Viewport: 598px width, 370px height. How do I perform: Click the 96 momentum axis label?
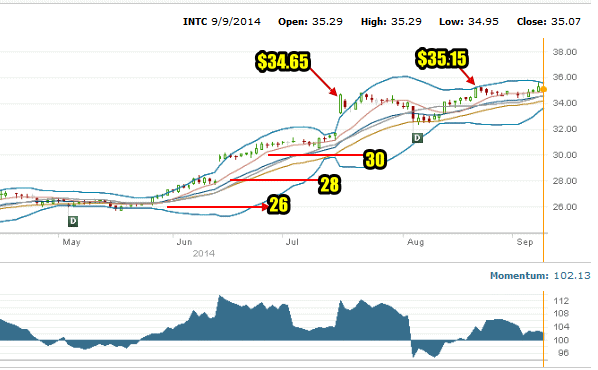[563, 353]
